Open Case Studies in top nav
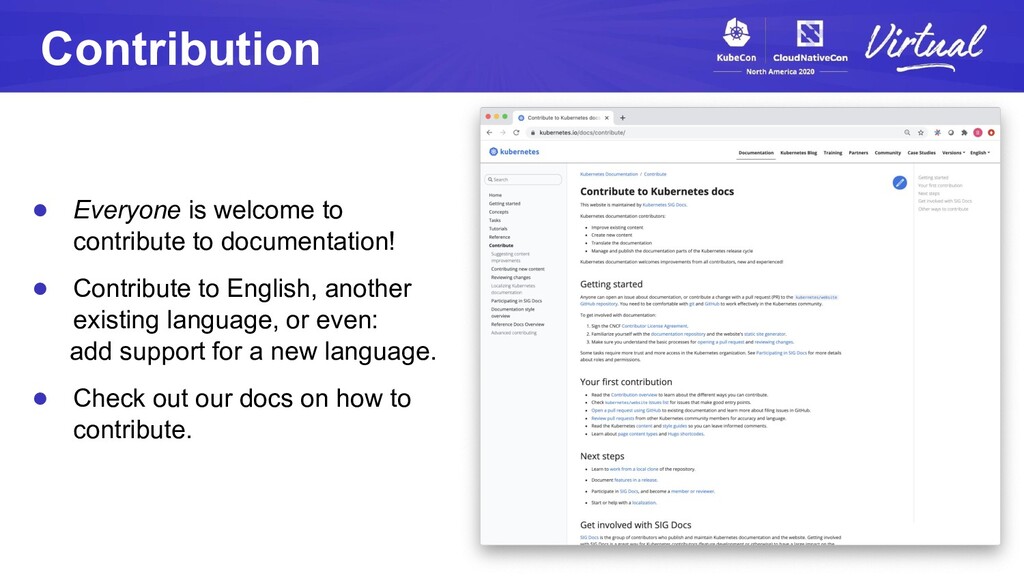The image size is (1024, 576). (921, 153)
